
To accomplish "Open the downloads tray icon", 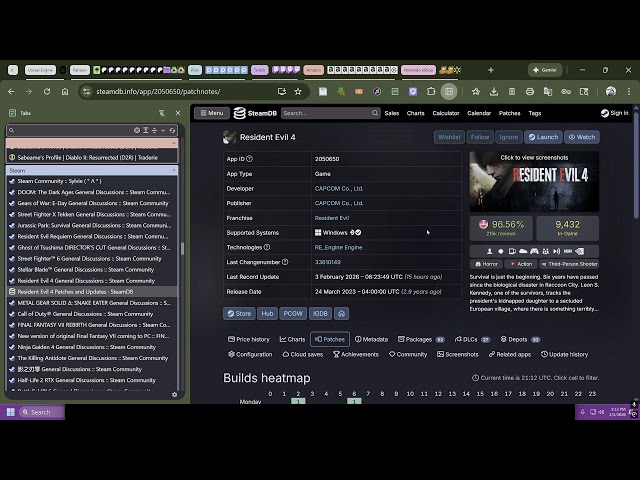I will (493, 91).
